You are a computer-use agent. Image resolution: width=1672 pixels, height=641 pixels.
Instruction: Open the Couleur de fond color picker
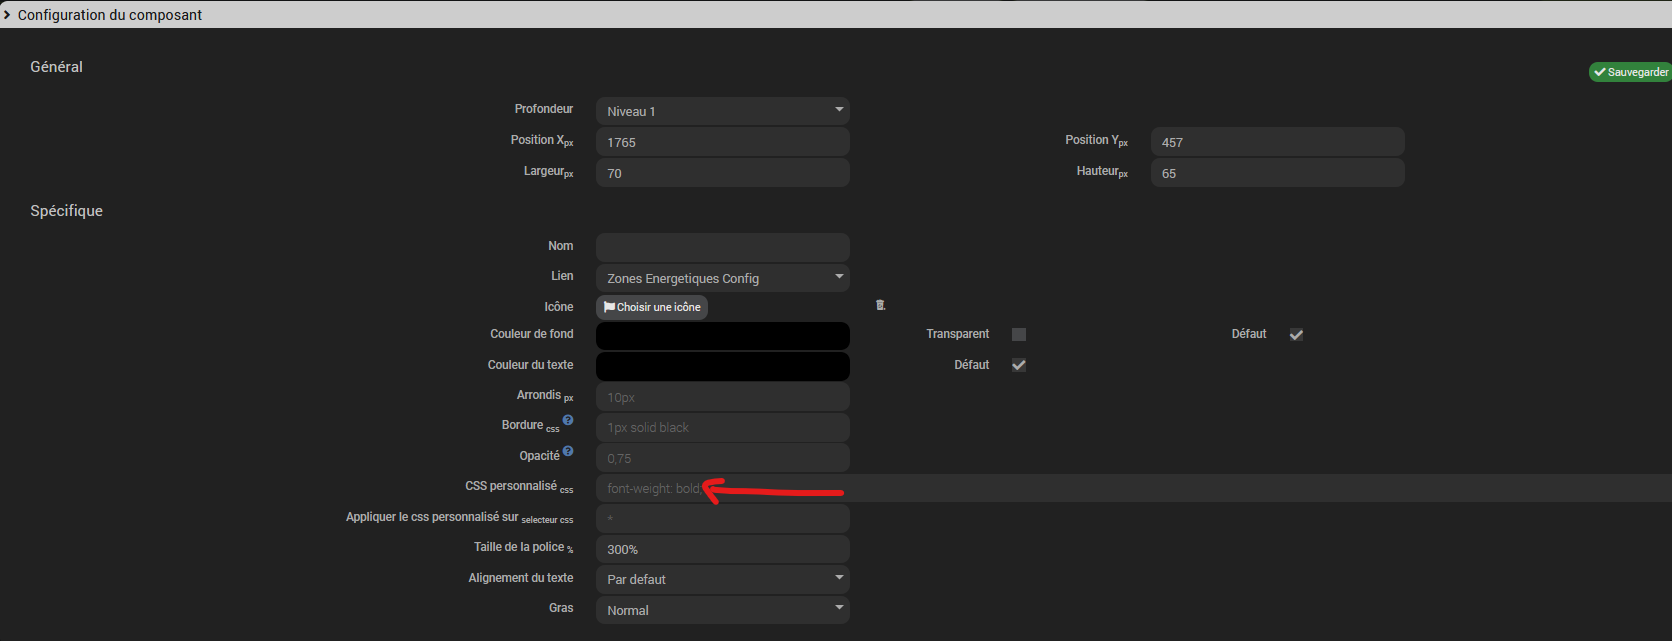(x=722, y=336)
